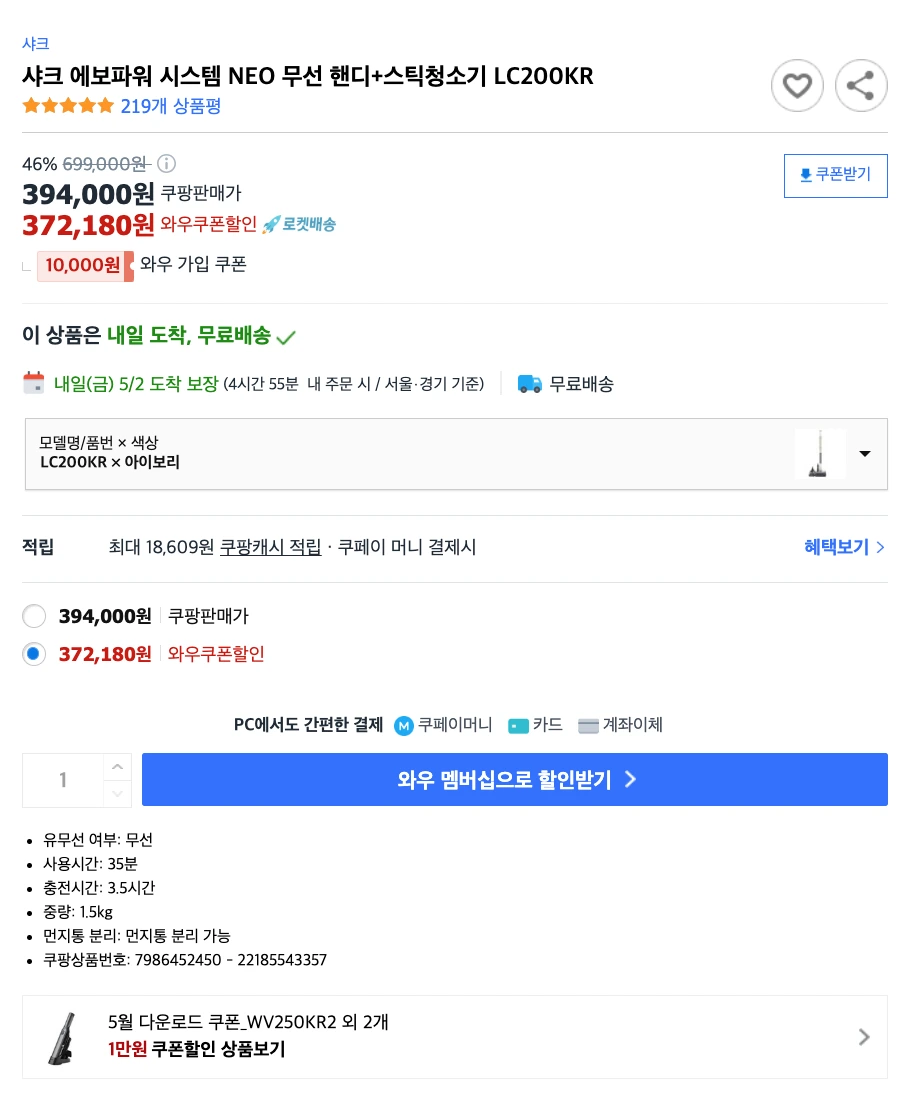Click the ivory product thumbnail in model selector

[x=820, y=453]
